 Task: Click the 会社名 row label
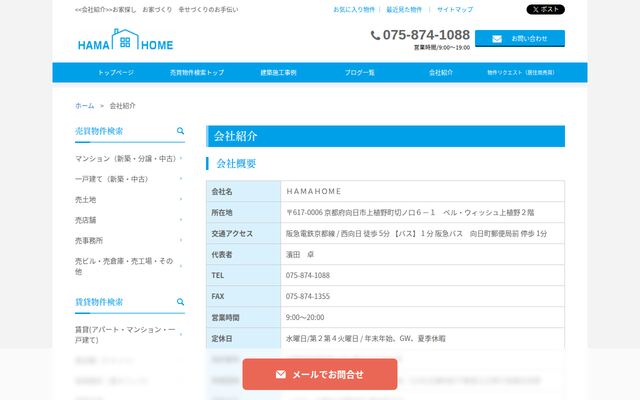(222, 191)
